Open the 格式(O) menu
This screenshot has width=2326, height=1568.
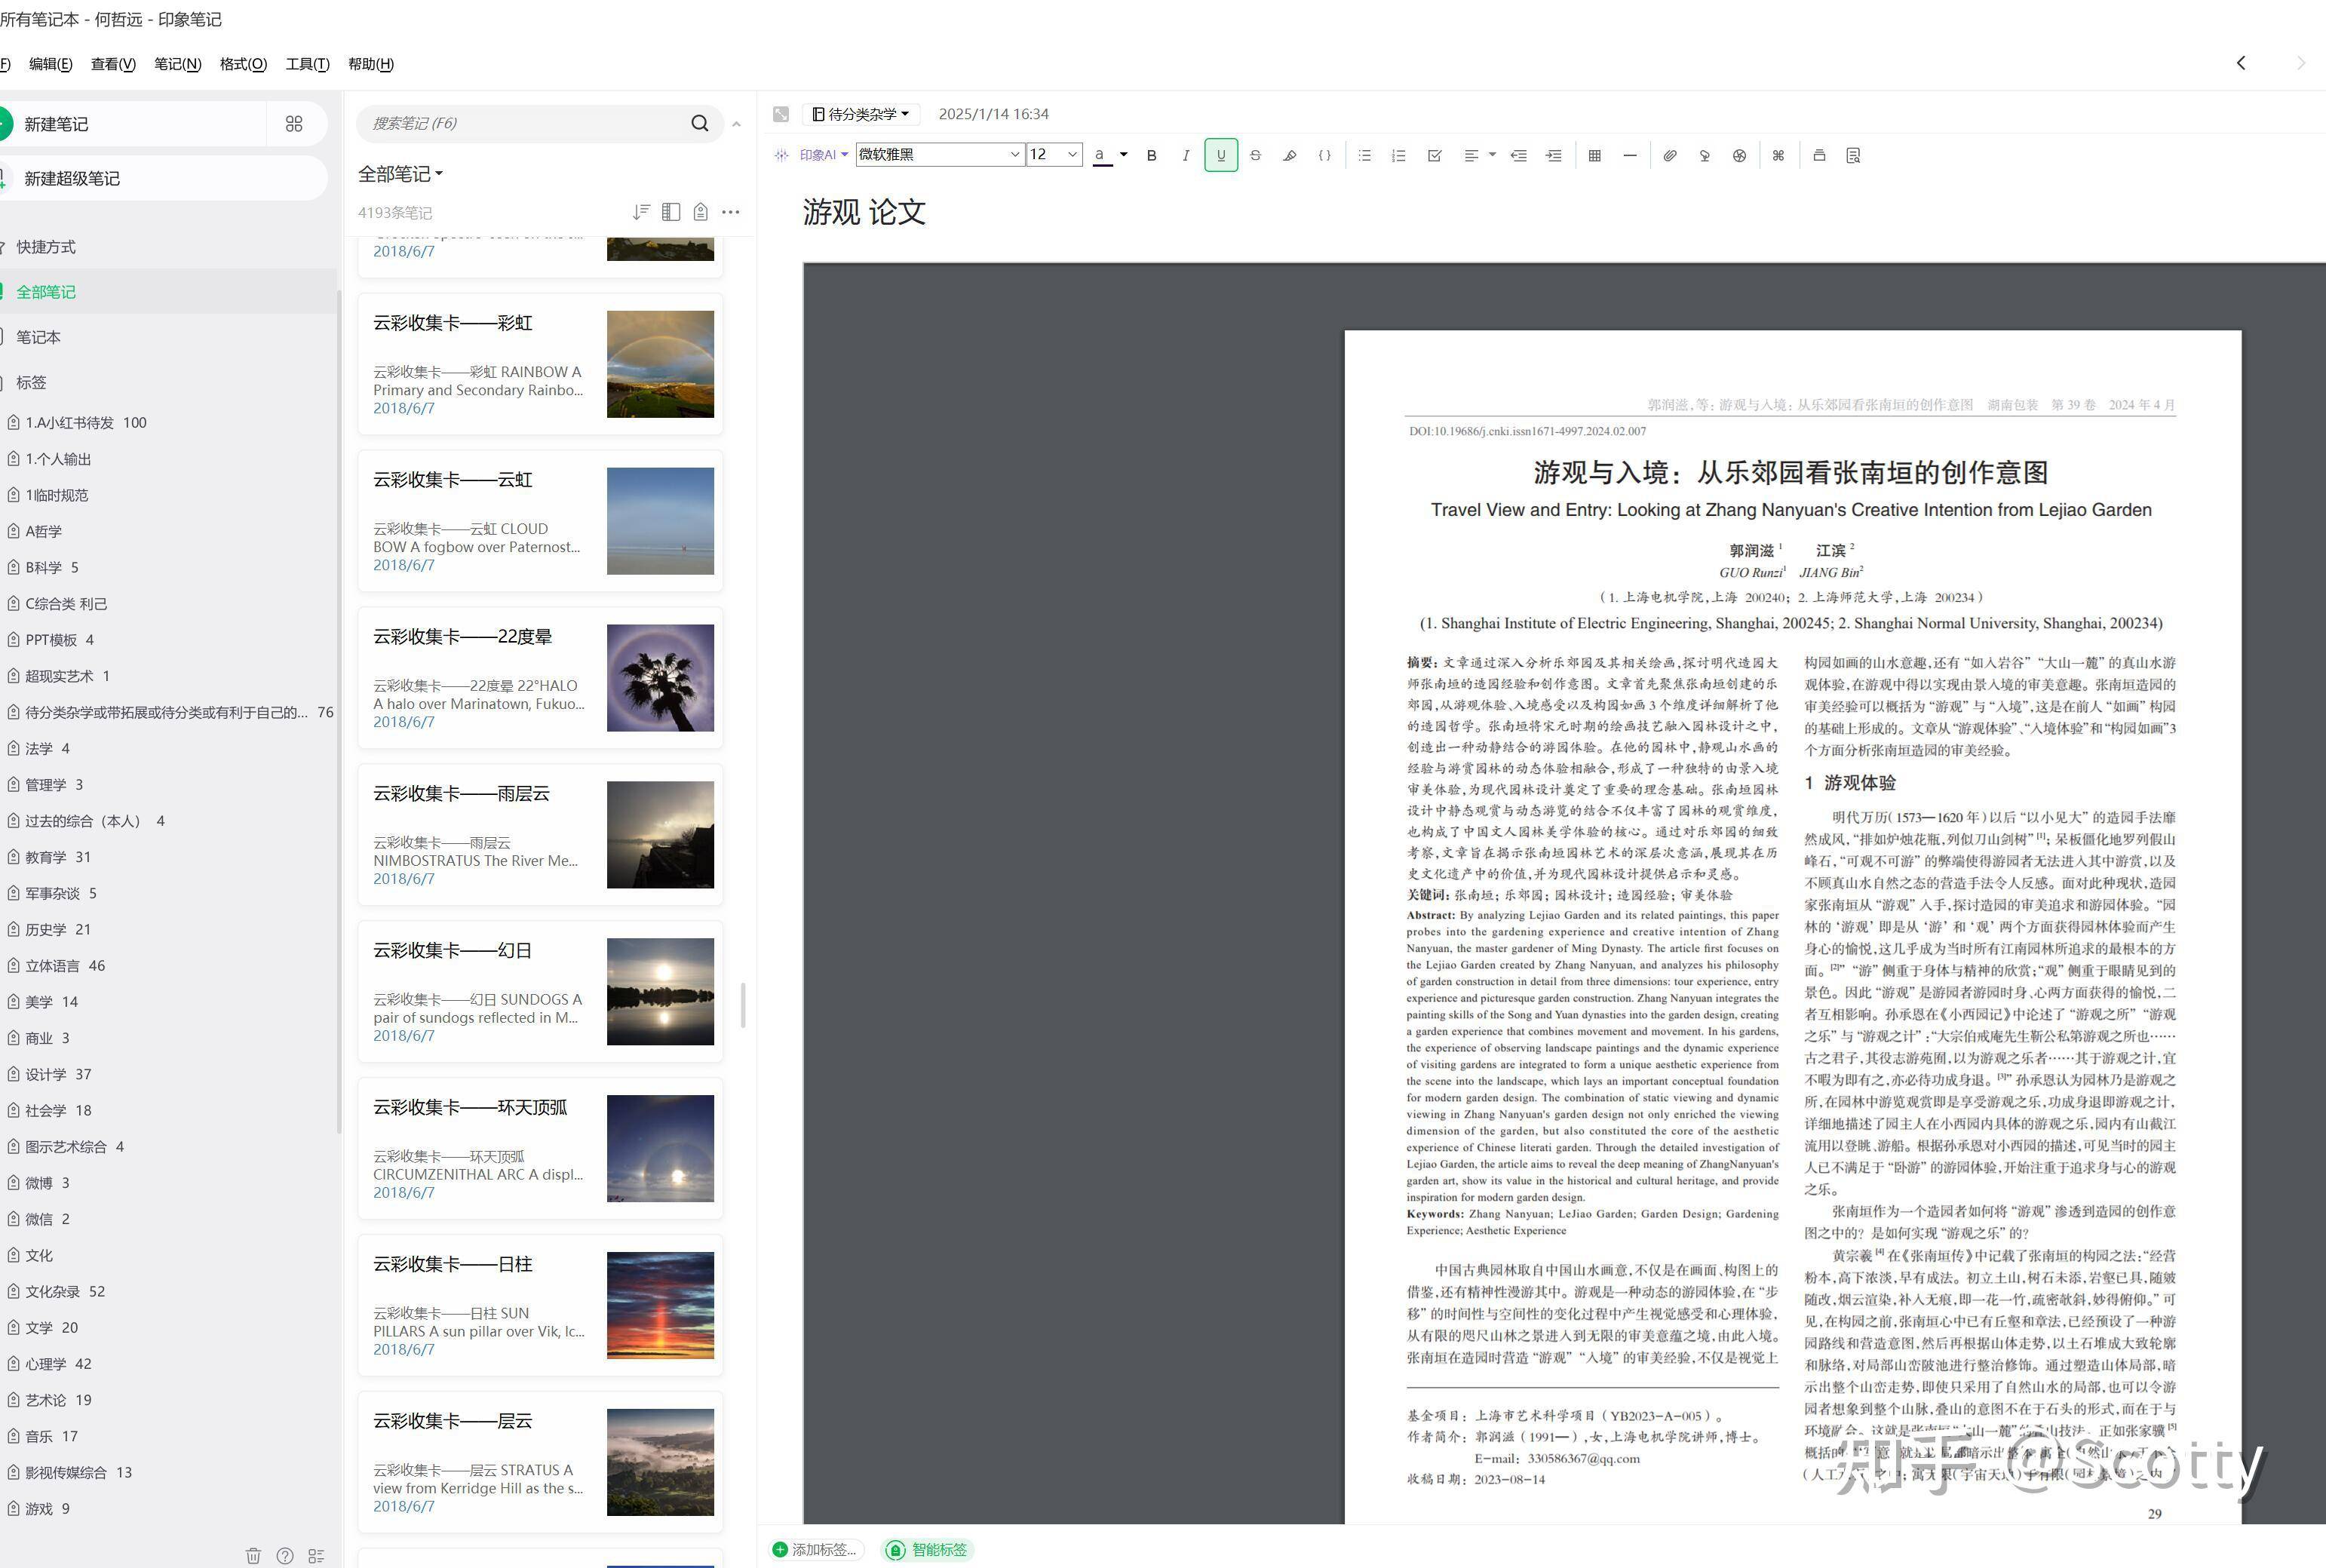(243, 64)
